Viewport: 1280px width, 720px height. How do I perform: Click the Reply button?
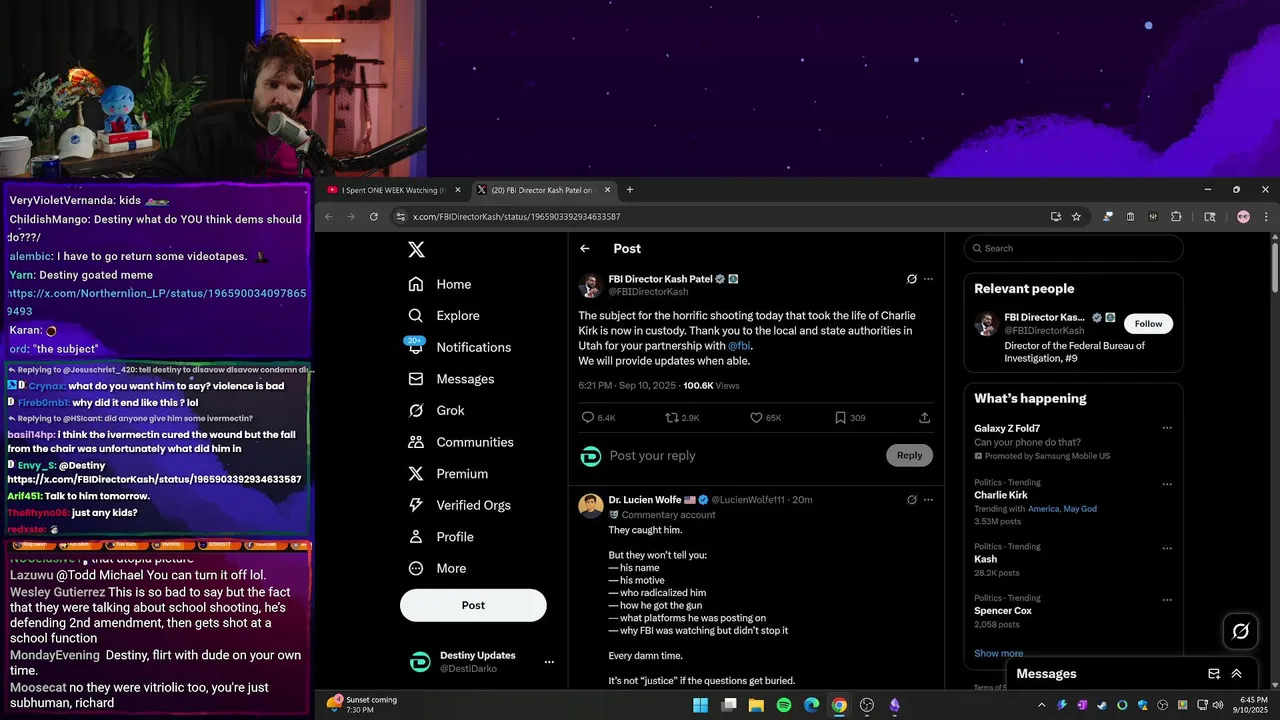[909, 455]
